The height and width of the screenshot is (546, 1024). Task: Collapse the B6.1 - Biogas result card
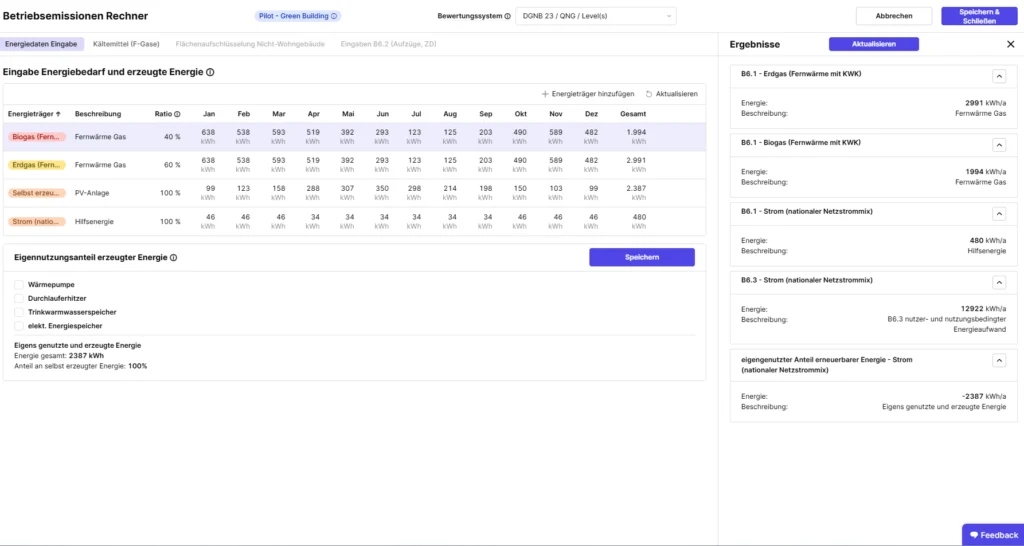(x=999, y=144)
